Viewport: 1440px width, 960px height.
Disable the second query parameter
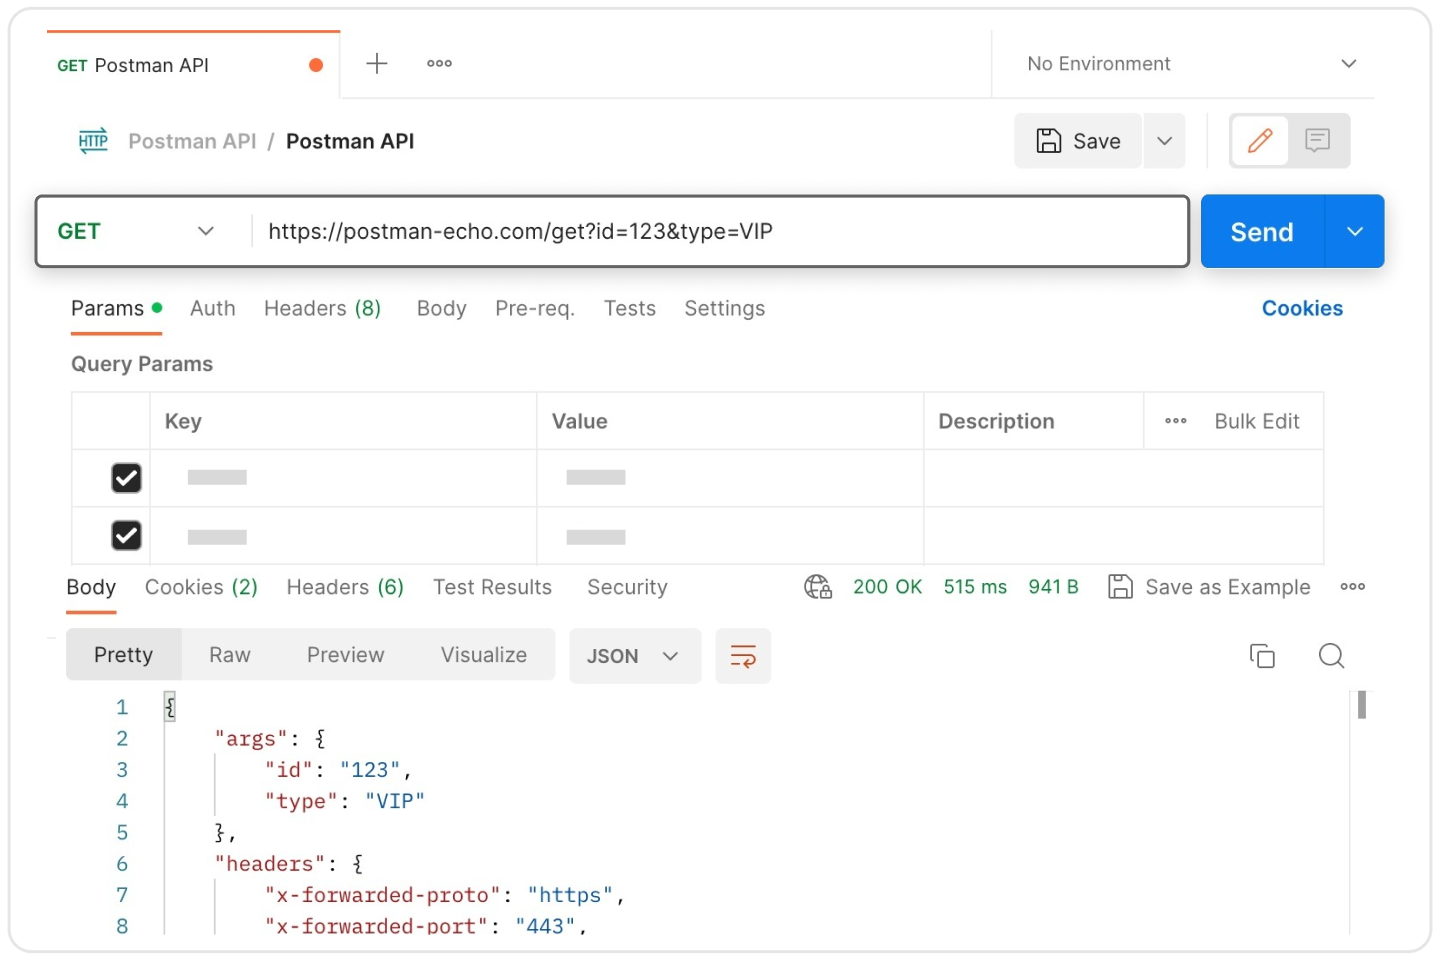126,535
